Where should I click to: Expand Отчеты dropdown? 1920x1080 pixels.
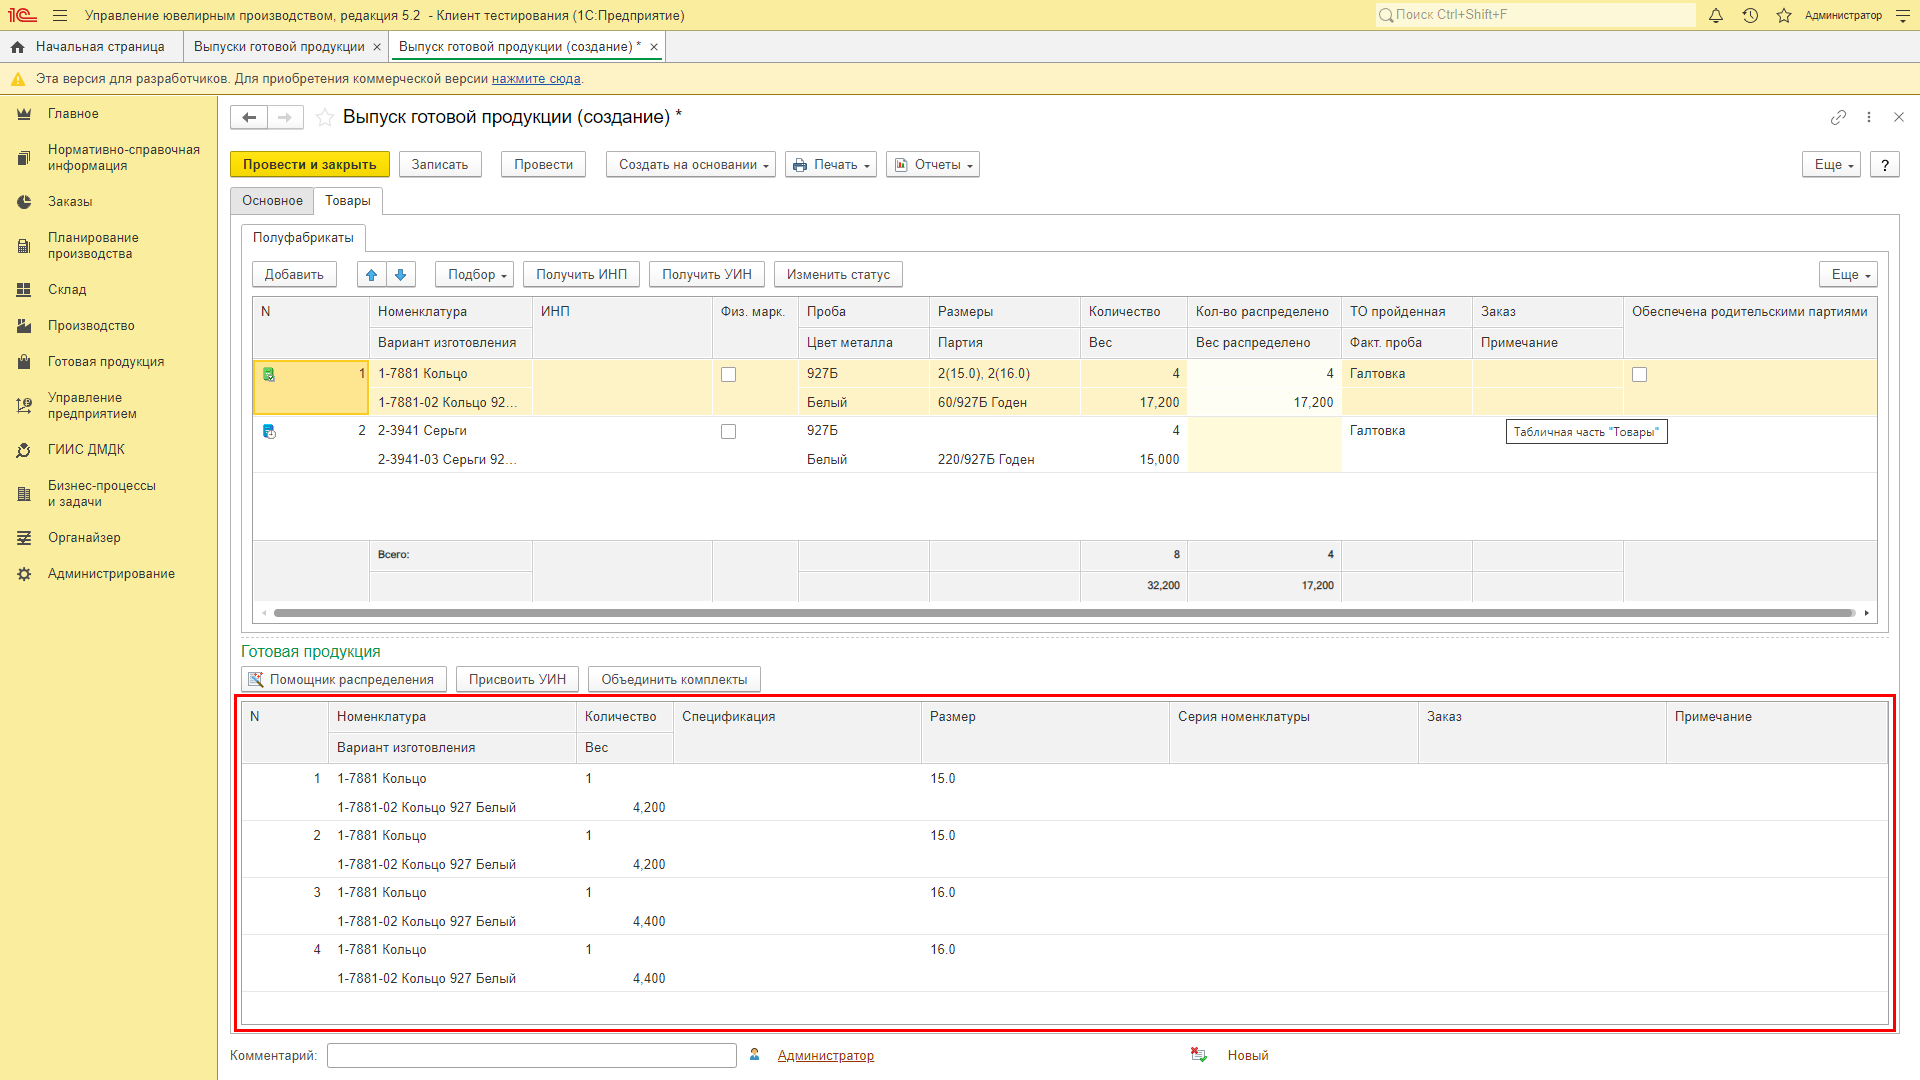pos(933,165)
